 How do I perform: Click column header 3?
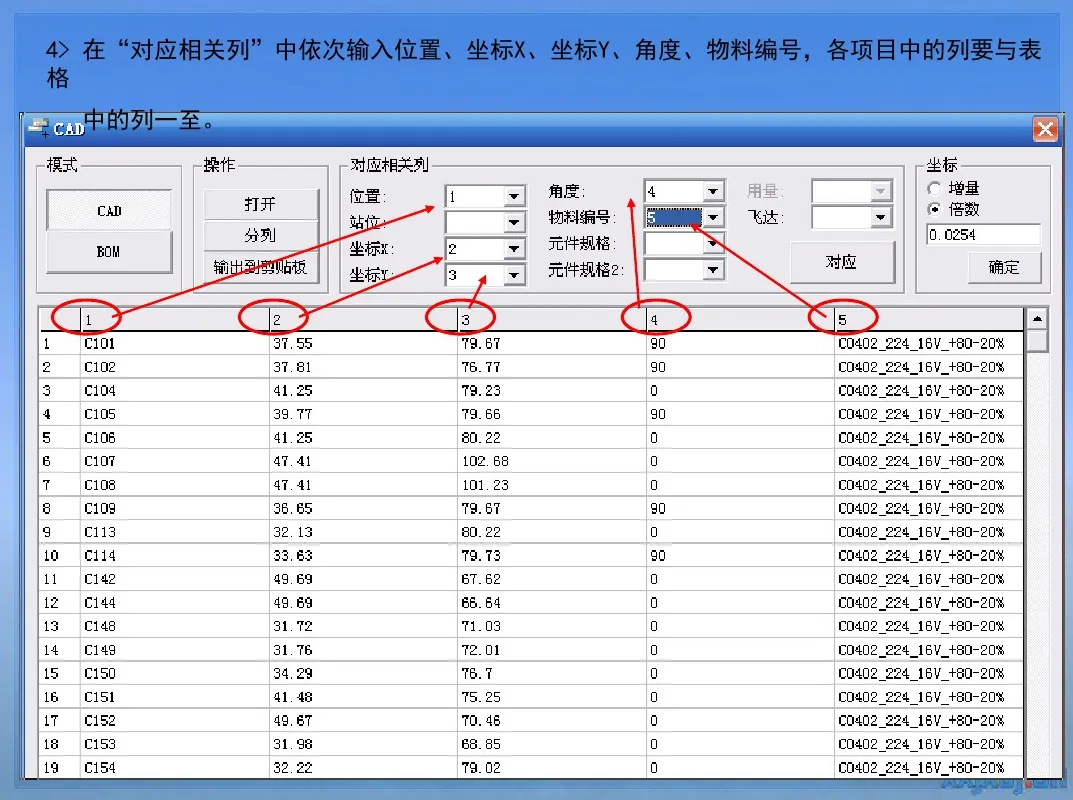point(552,320)
